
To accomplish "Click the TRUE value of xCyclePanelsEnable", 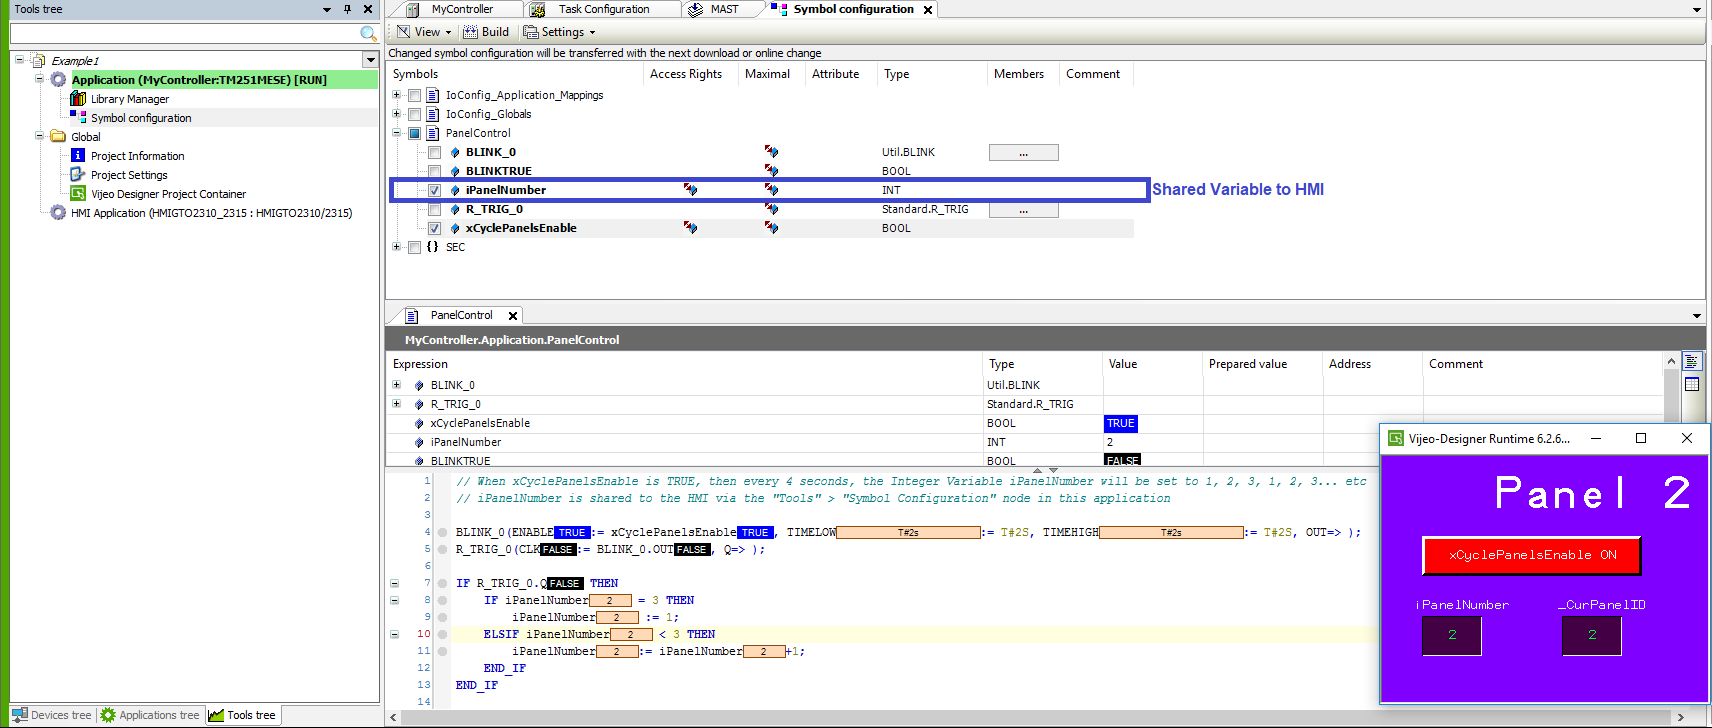I will [1121, 424].
